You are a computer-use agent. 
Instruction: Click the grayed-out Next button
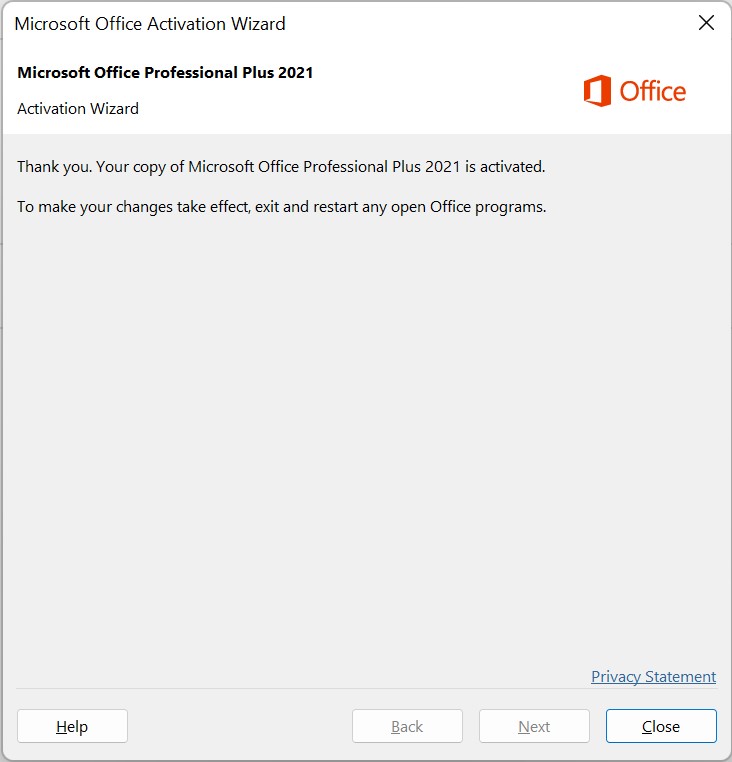coord(534,726)
